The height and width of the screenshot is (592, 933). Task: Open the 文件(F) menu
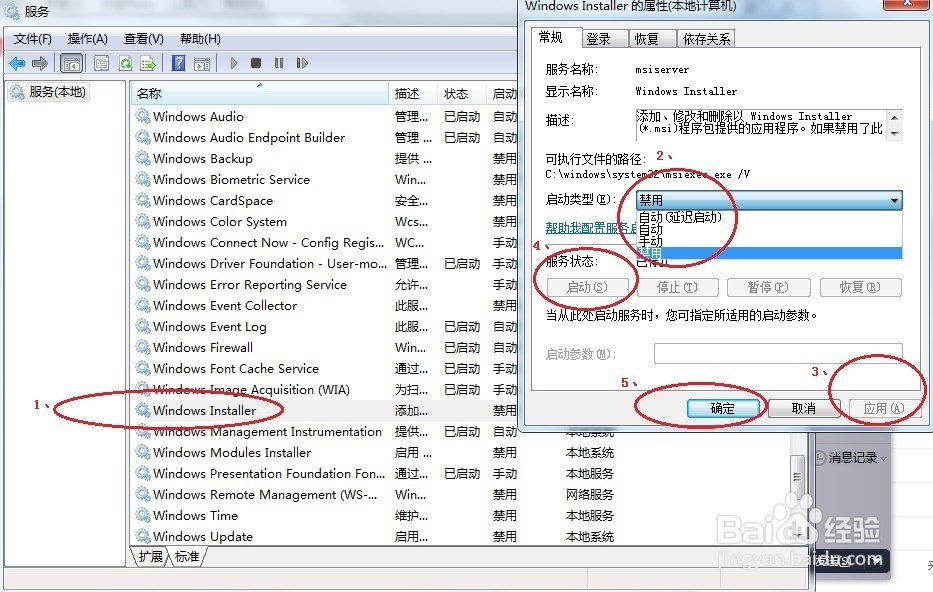tap(33, 39)
